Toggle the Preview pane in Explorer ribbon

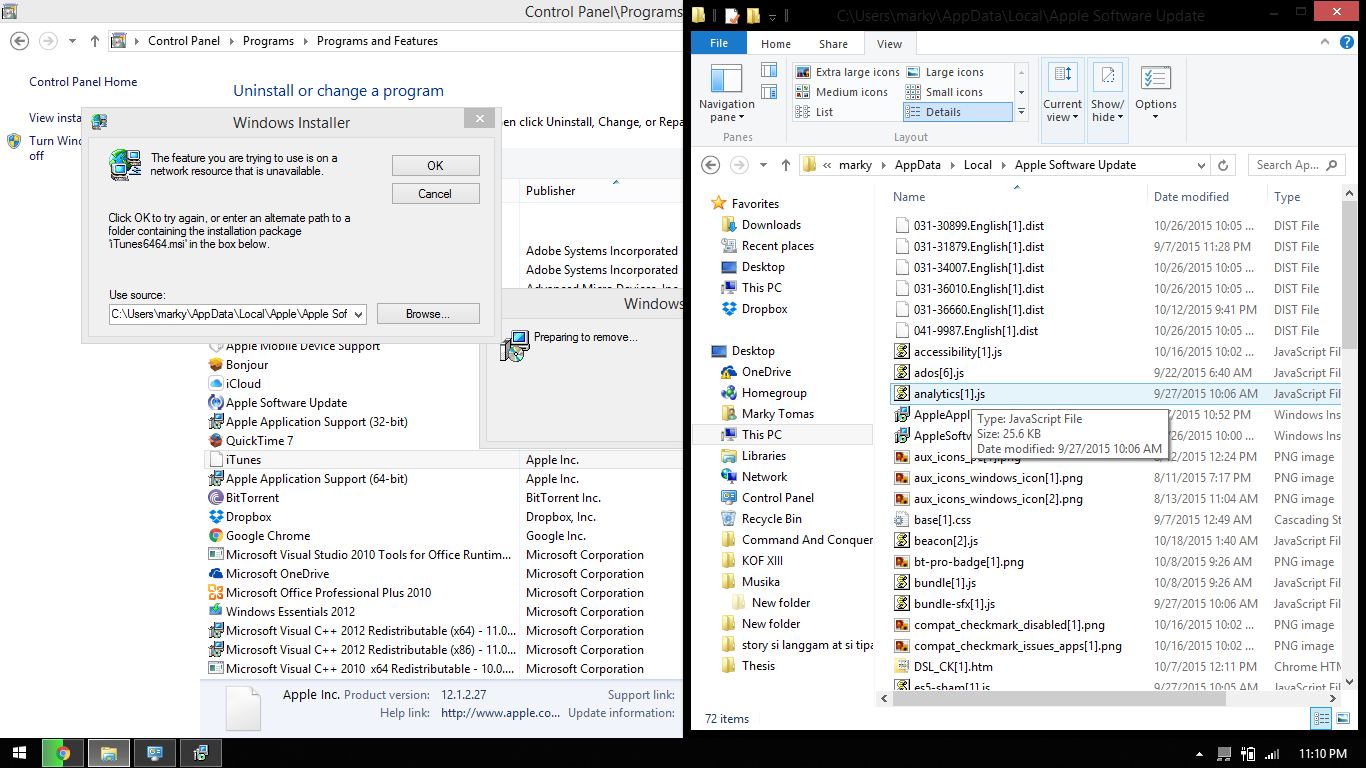(x=769, y=70)
